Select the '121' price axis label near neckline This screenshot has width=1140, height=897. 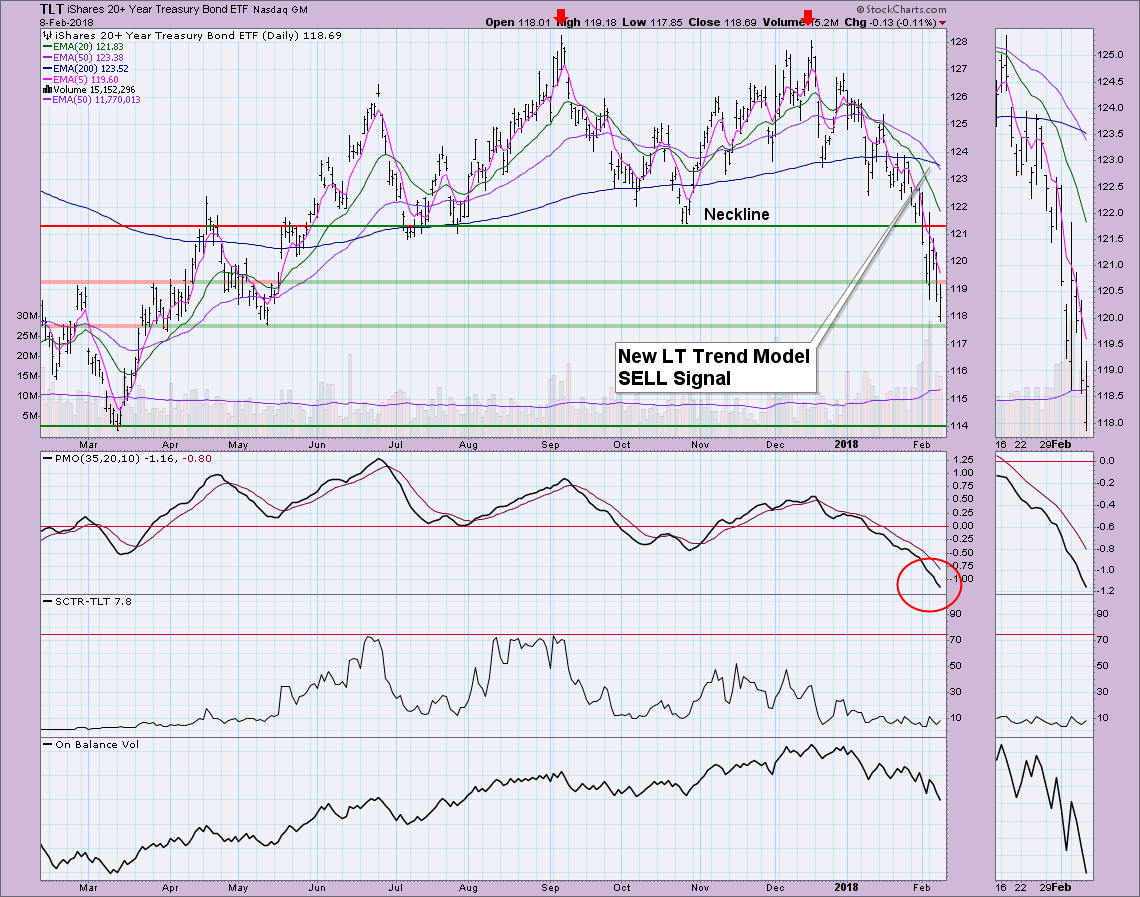click(x=958, y=234)
